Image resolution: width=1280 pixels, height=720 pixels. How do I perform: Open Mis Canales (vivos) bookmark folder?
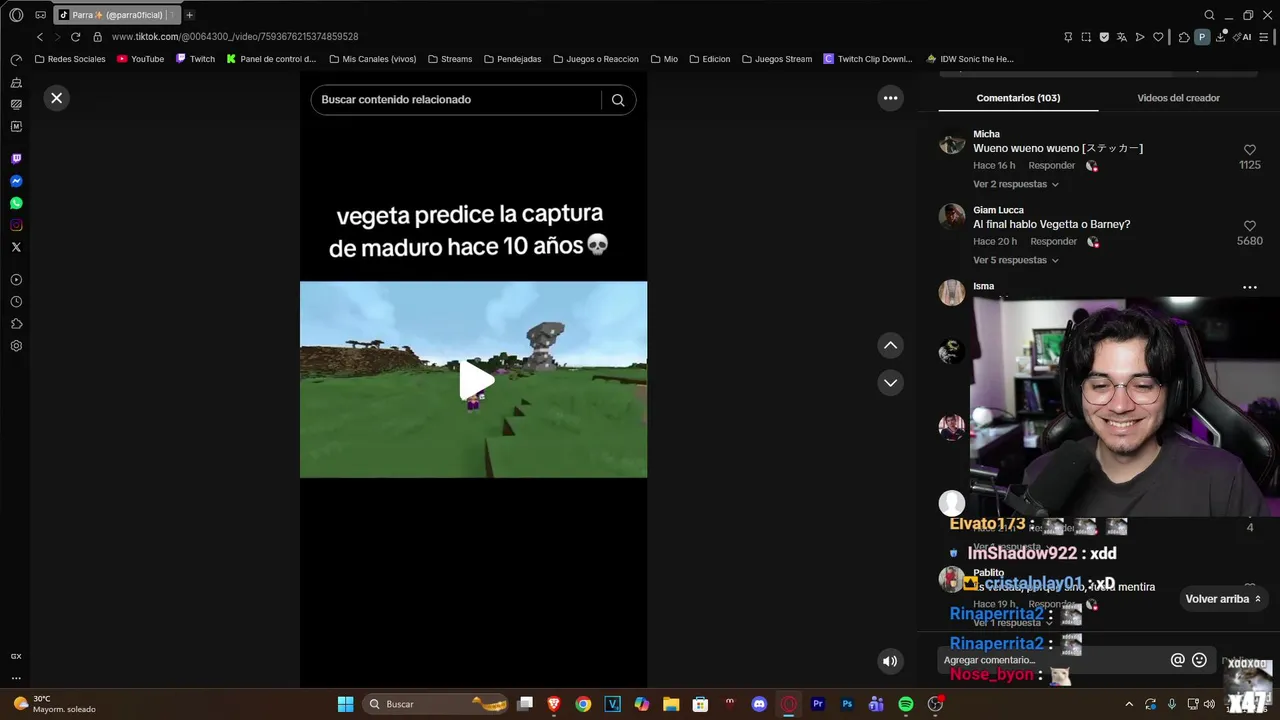tap(372, 59)
